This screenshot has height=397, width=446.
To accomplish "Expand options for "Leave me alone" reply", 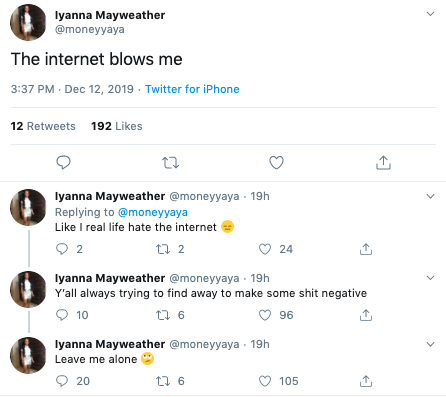I will click(x=430, y=344).
